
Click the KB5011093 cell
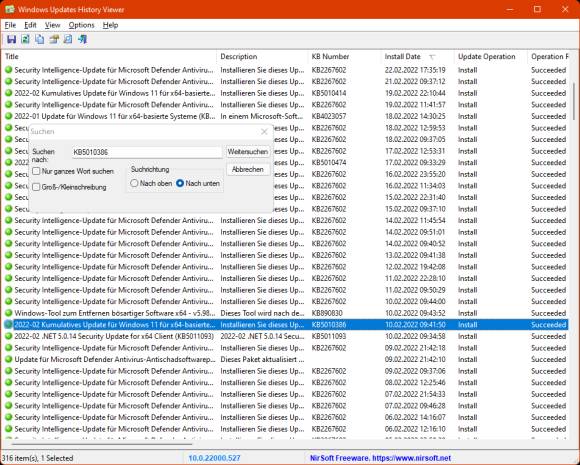pyautogui.click(x=329, y=336)
